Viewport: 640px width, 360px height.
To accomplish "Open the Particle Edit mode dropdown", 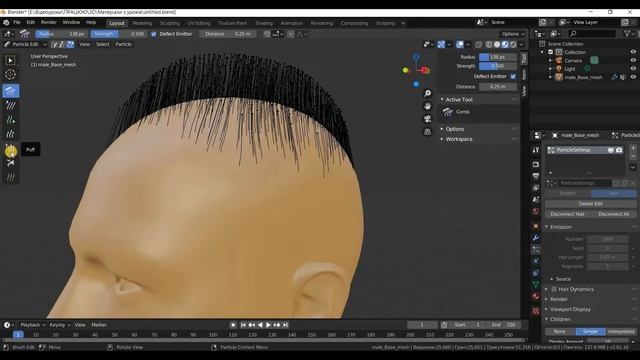I will coord(25,44).
